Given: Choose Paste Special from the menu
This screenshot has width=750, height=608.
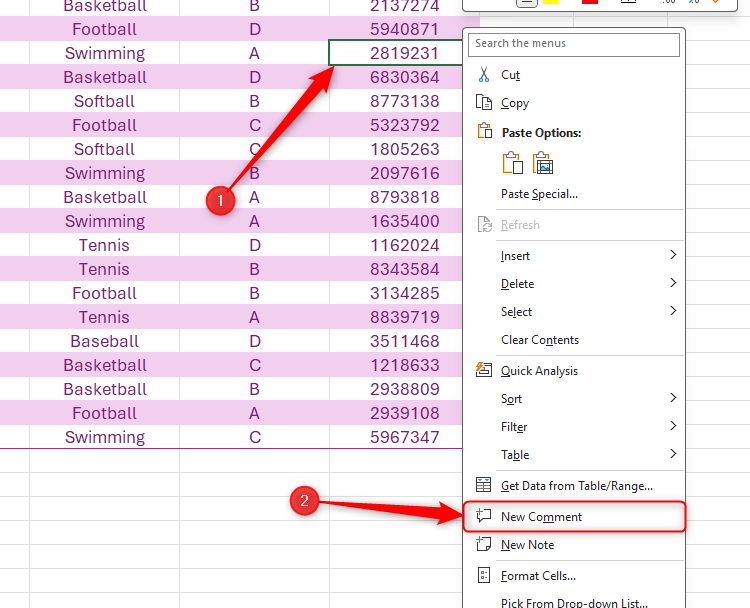Looking at the screenshot, I should 539,194.
